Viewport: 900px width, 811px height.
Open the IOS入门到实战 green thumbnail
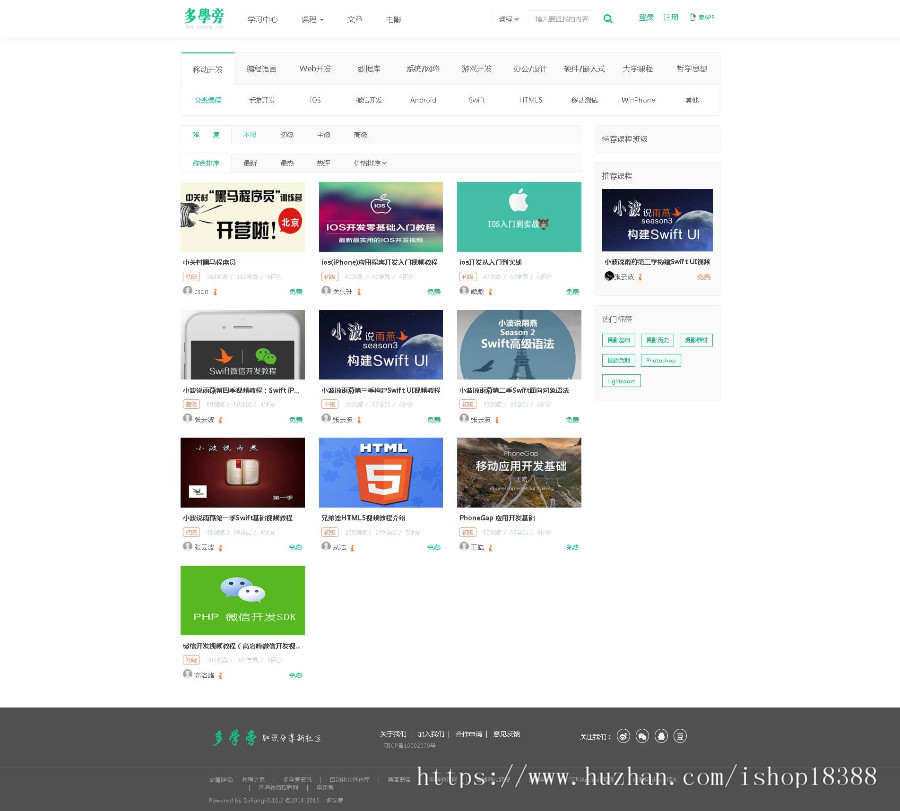click(x=519, y=217)
